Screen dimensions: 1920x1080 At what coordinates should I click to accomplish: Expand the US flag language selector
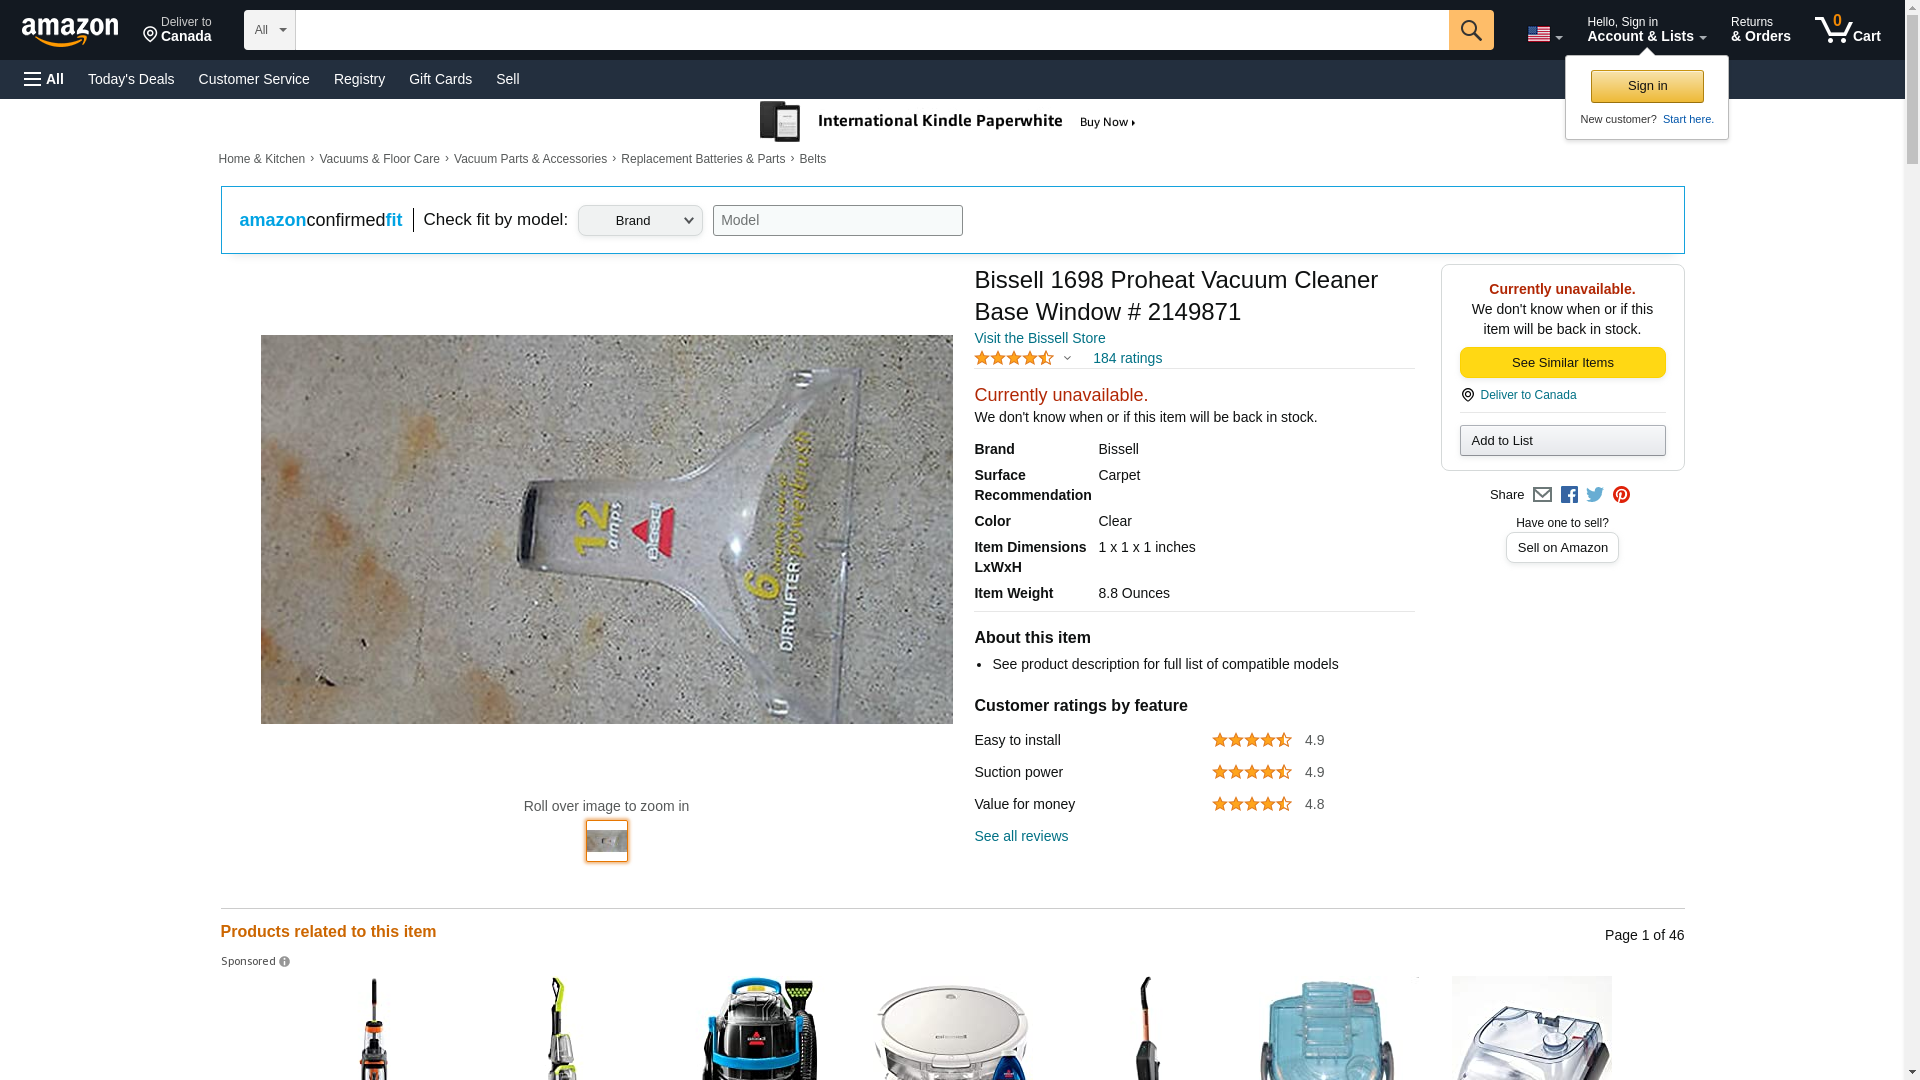click(1545, 35)
